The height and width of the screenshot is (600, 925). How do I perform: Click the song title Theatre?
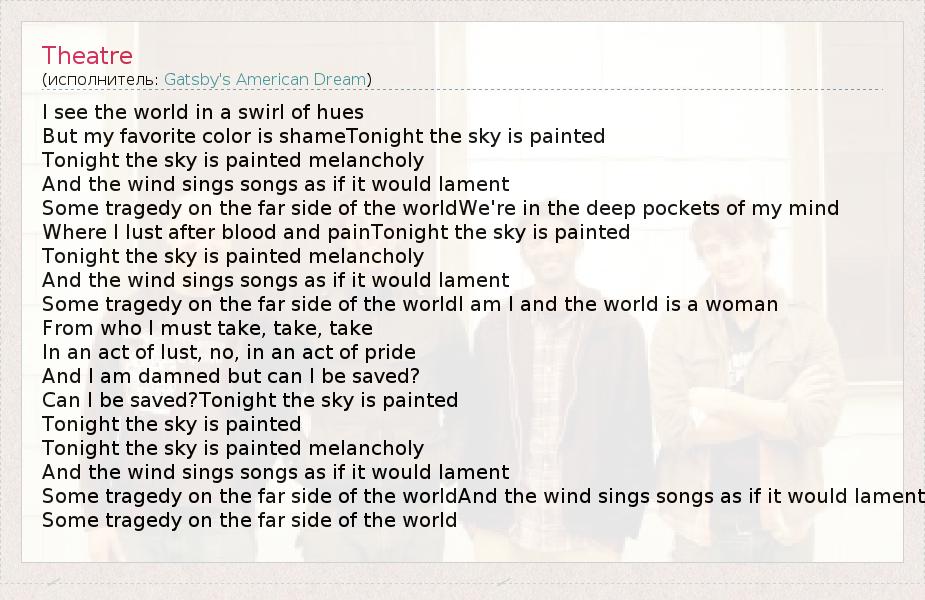click(x=87, y=55)
